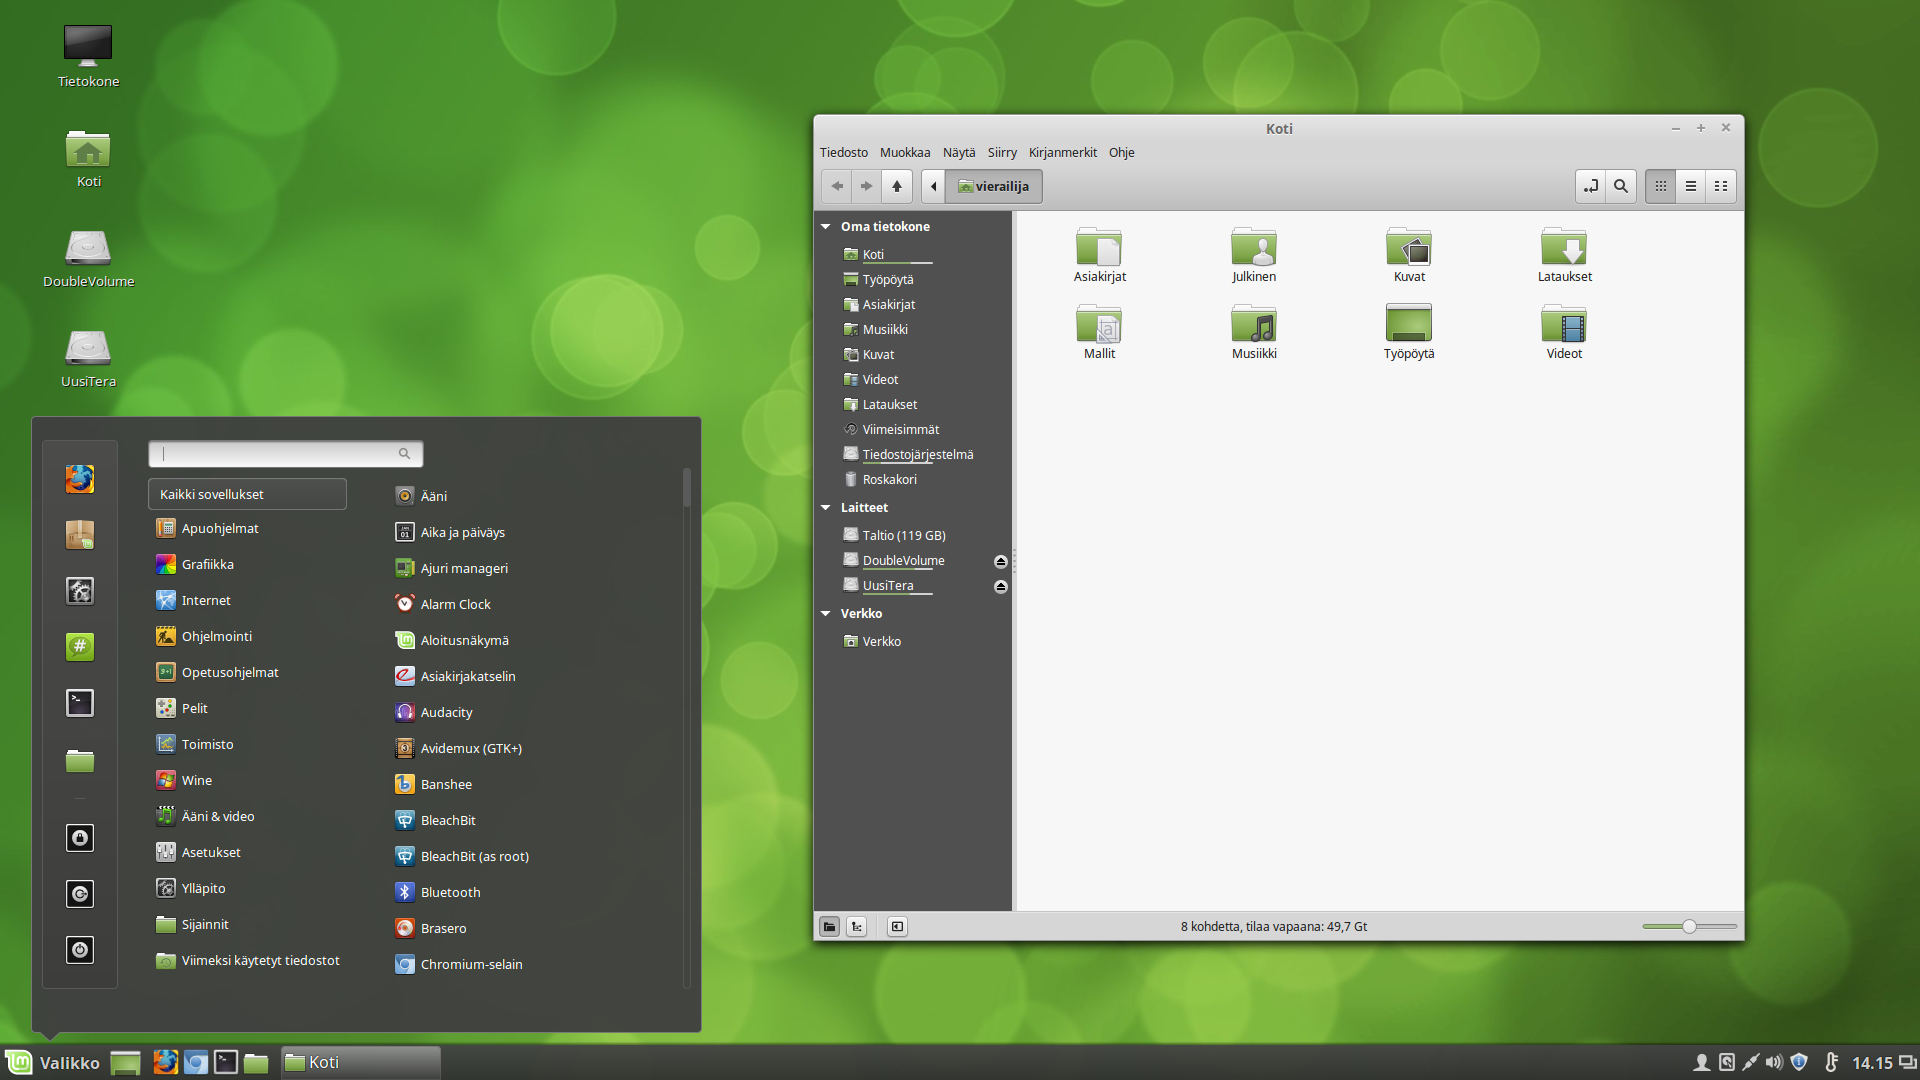Eject the UusiTera drive
The height and width of the screenshot is (1080, 1920).
tap(1000, 586)
